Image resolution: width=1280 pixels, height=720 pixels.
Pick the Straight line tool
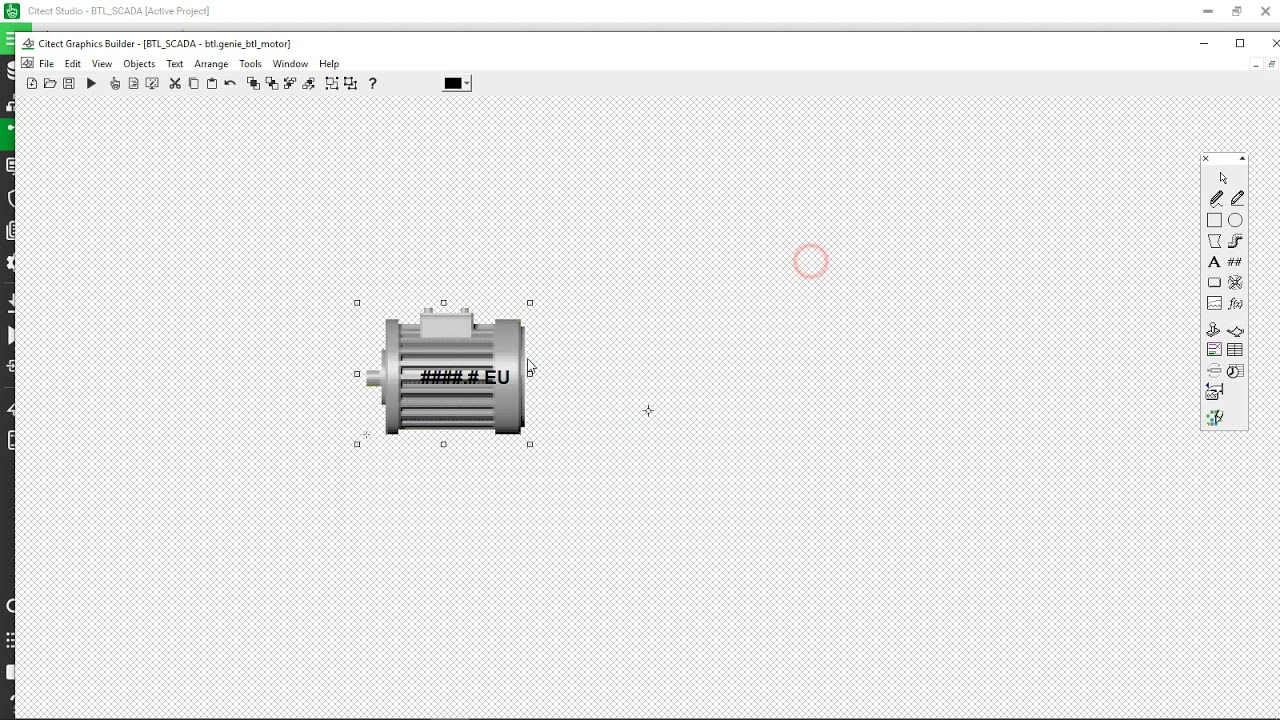(x=1236, y=199)
